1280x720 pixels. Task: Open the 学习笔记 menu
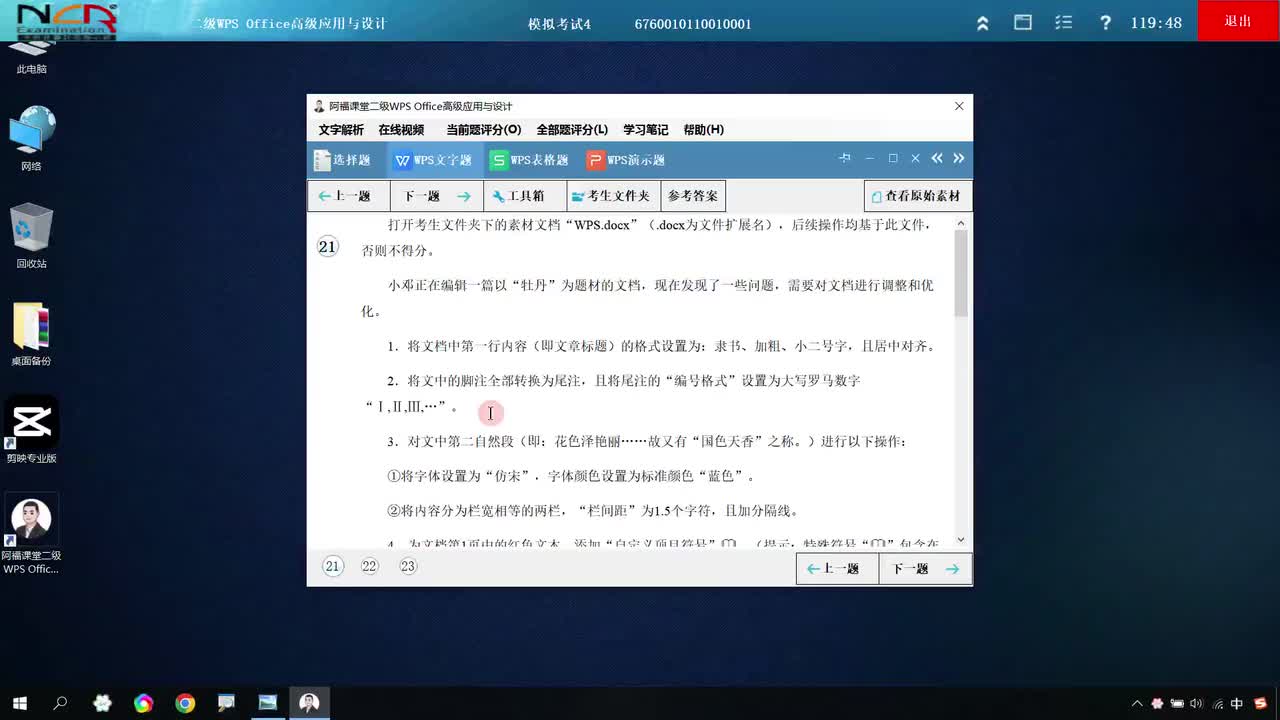pyautogui.click(x=645, y=130)
